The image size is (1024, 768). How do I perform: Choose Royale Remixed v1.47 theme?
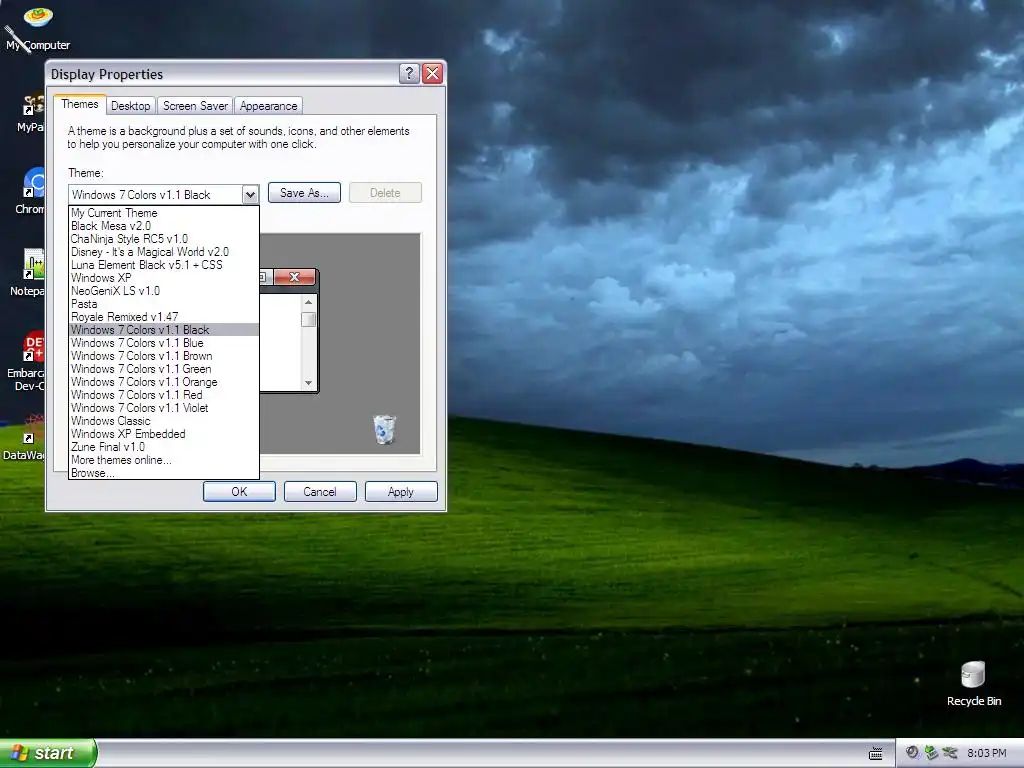tap(164, 317)
